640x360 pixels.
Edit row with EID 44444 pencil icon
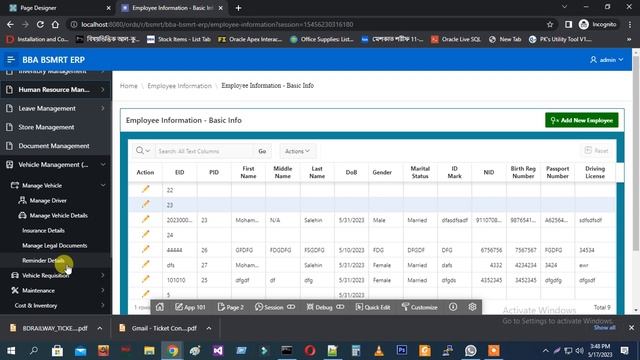pos(145,249)
